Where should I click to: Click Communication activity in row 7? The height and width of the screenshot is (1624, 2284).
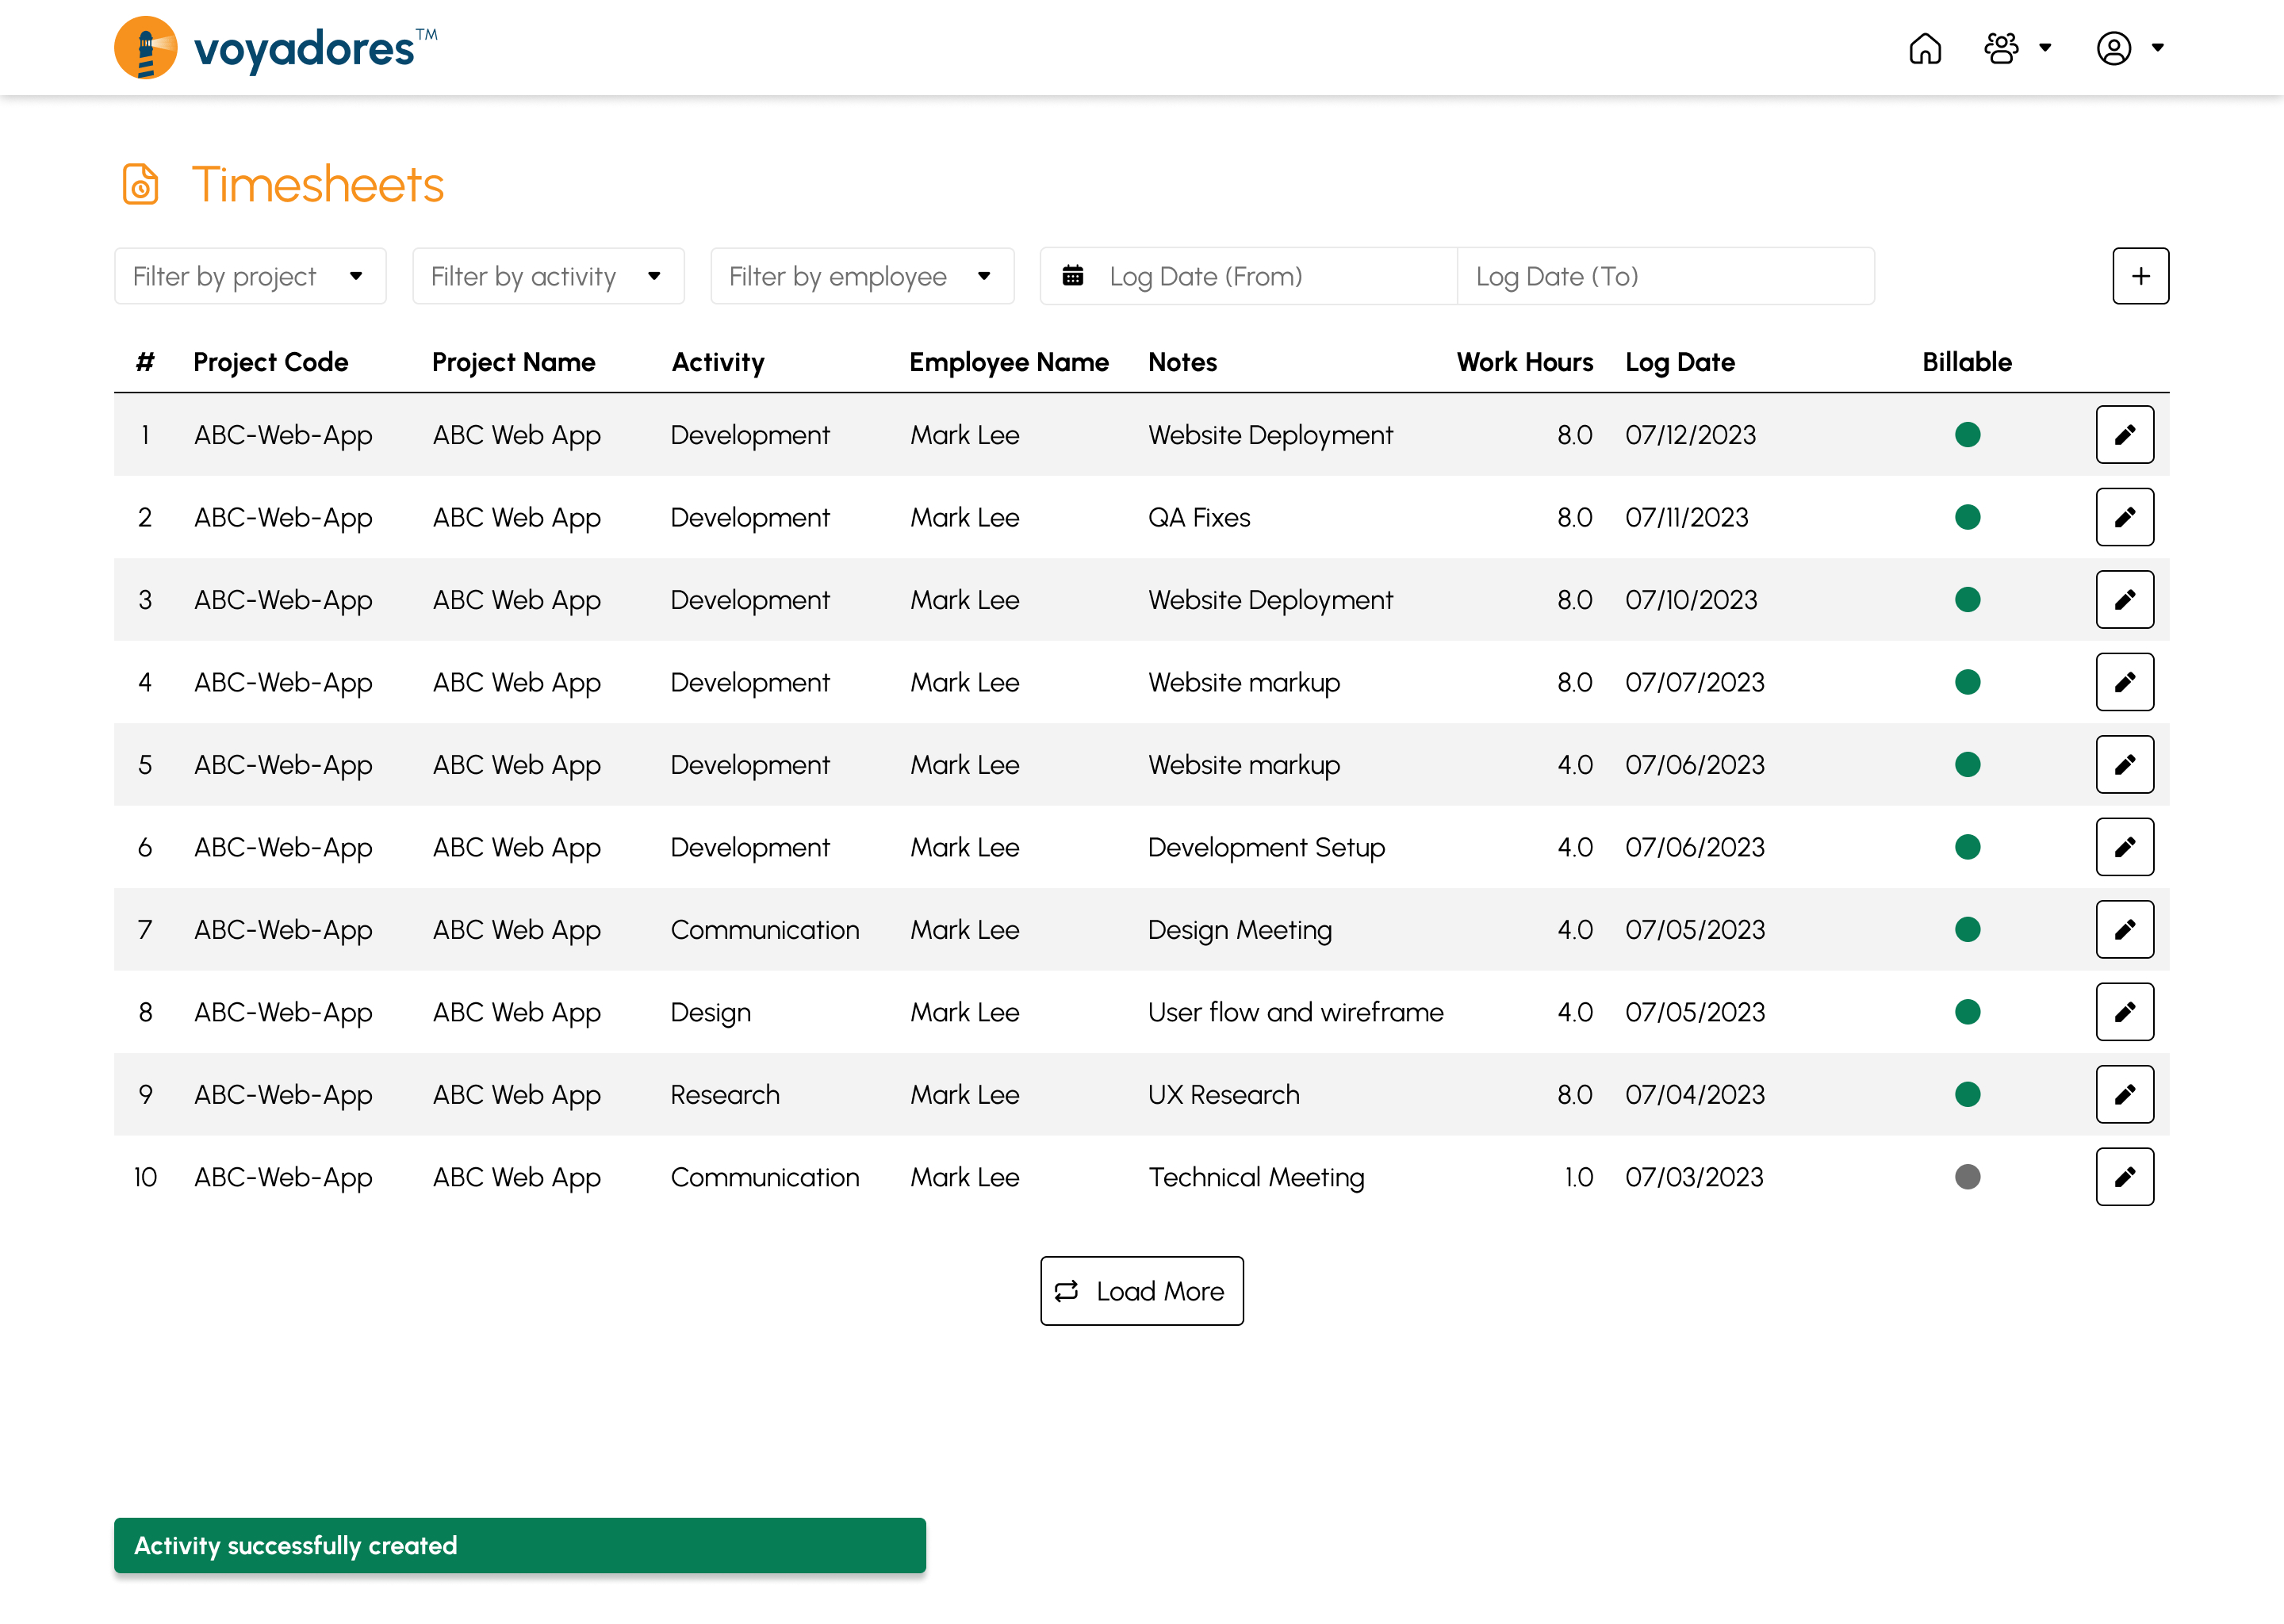pyautogui.click(x=764, y=930)
